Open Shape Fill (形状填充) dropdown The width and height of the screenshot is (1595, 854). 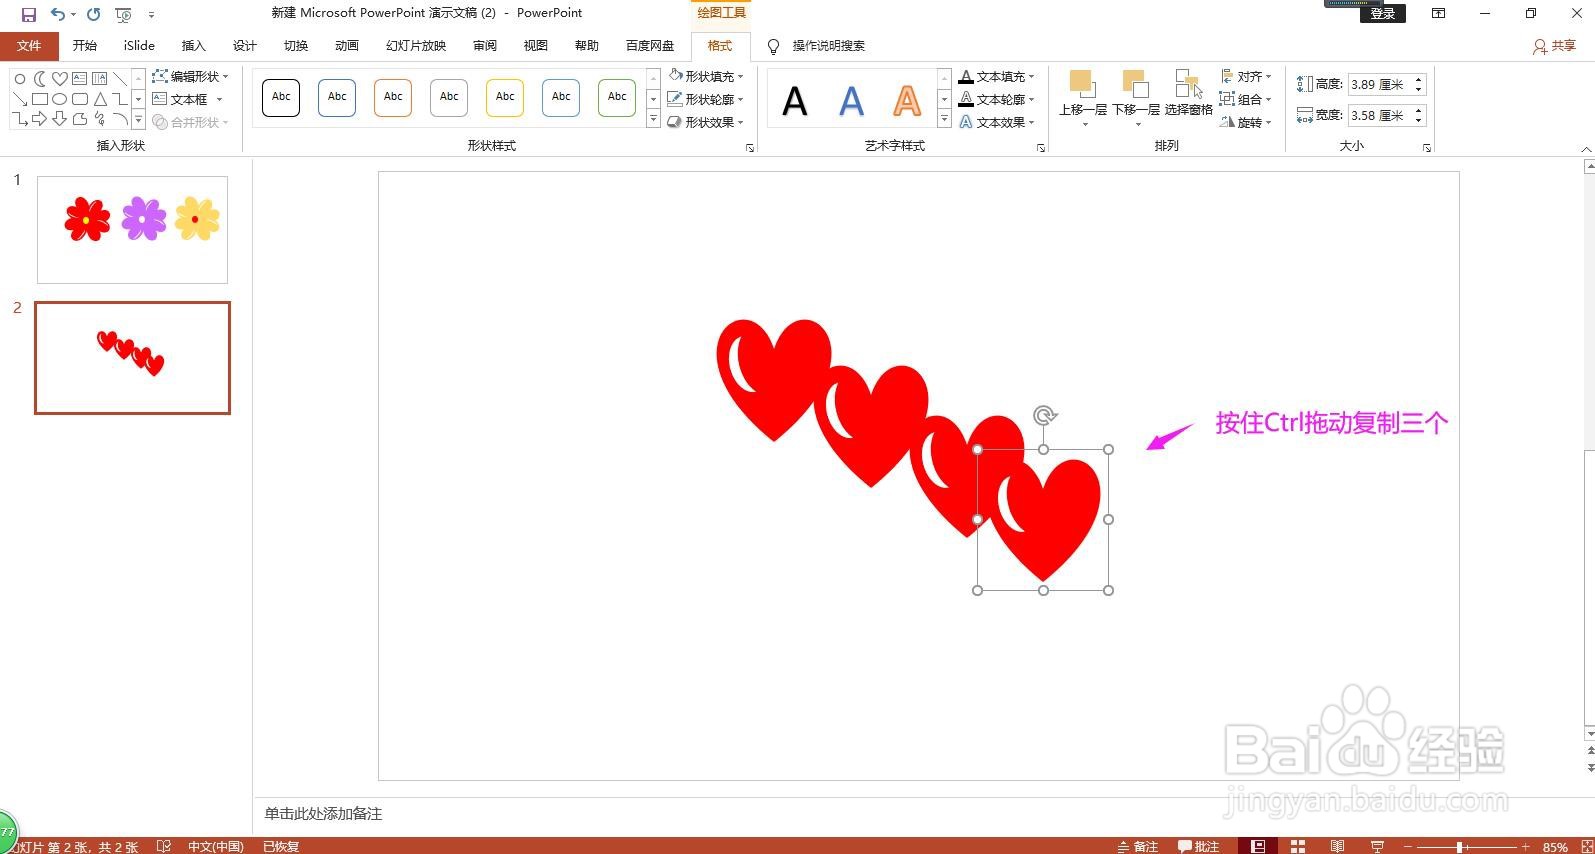706,76
